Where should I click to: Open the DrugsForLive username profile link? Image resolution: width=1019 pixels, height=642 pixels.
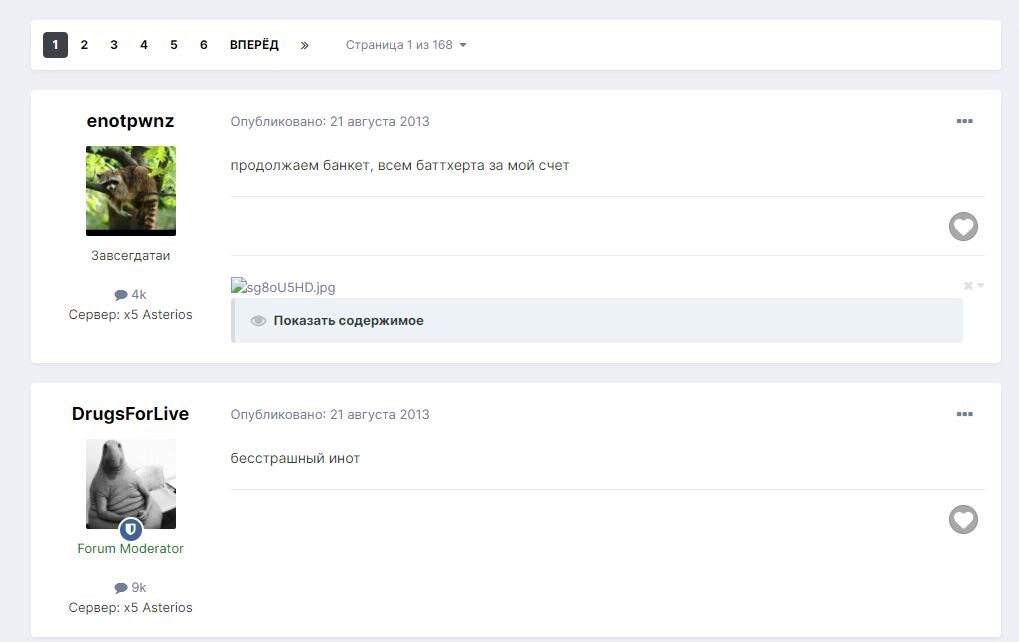point(130,414)
